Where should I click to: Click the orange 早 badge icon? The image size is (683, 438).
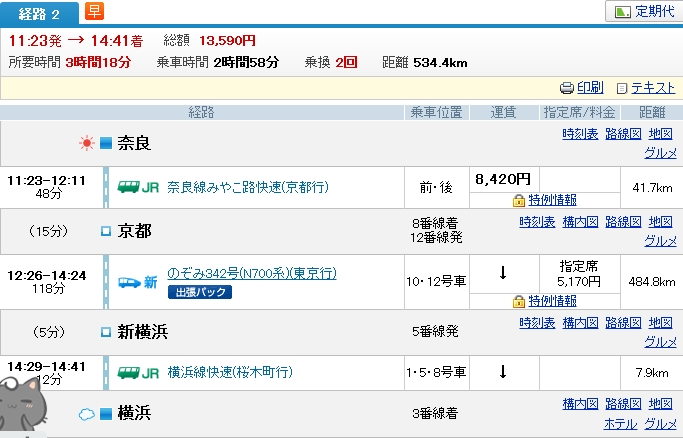click(x=95, y=11)
